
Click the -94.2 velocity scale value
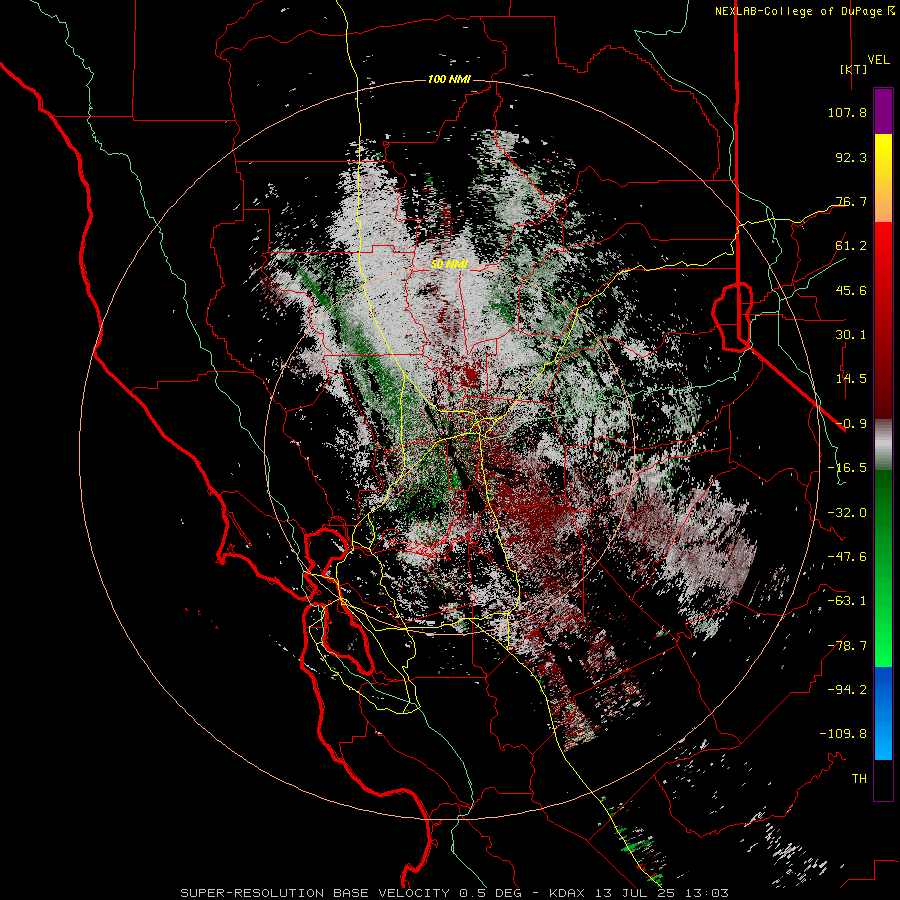[847, 690]
